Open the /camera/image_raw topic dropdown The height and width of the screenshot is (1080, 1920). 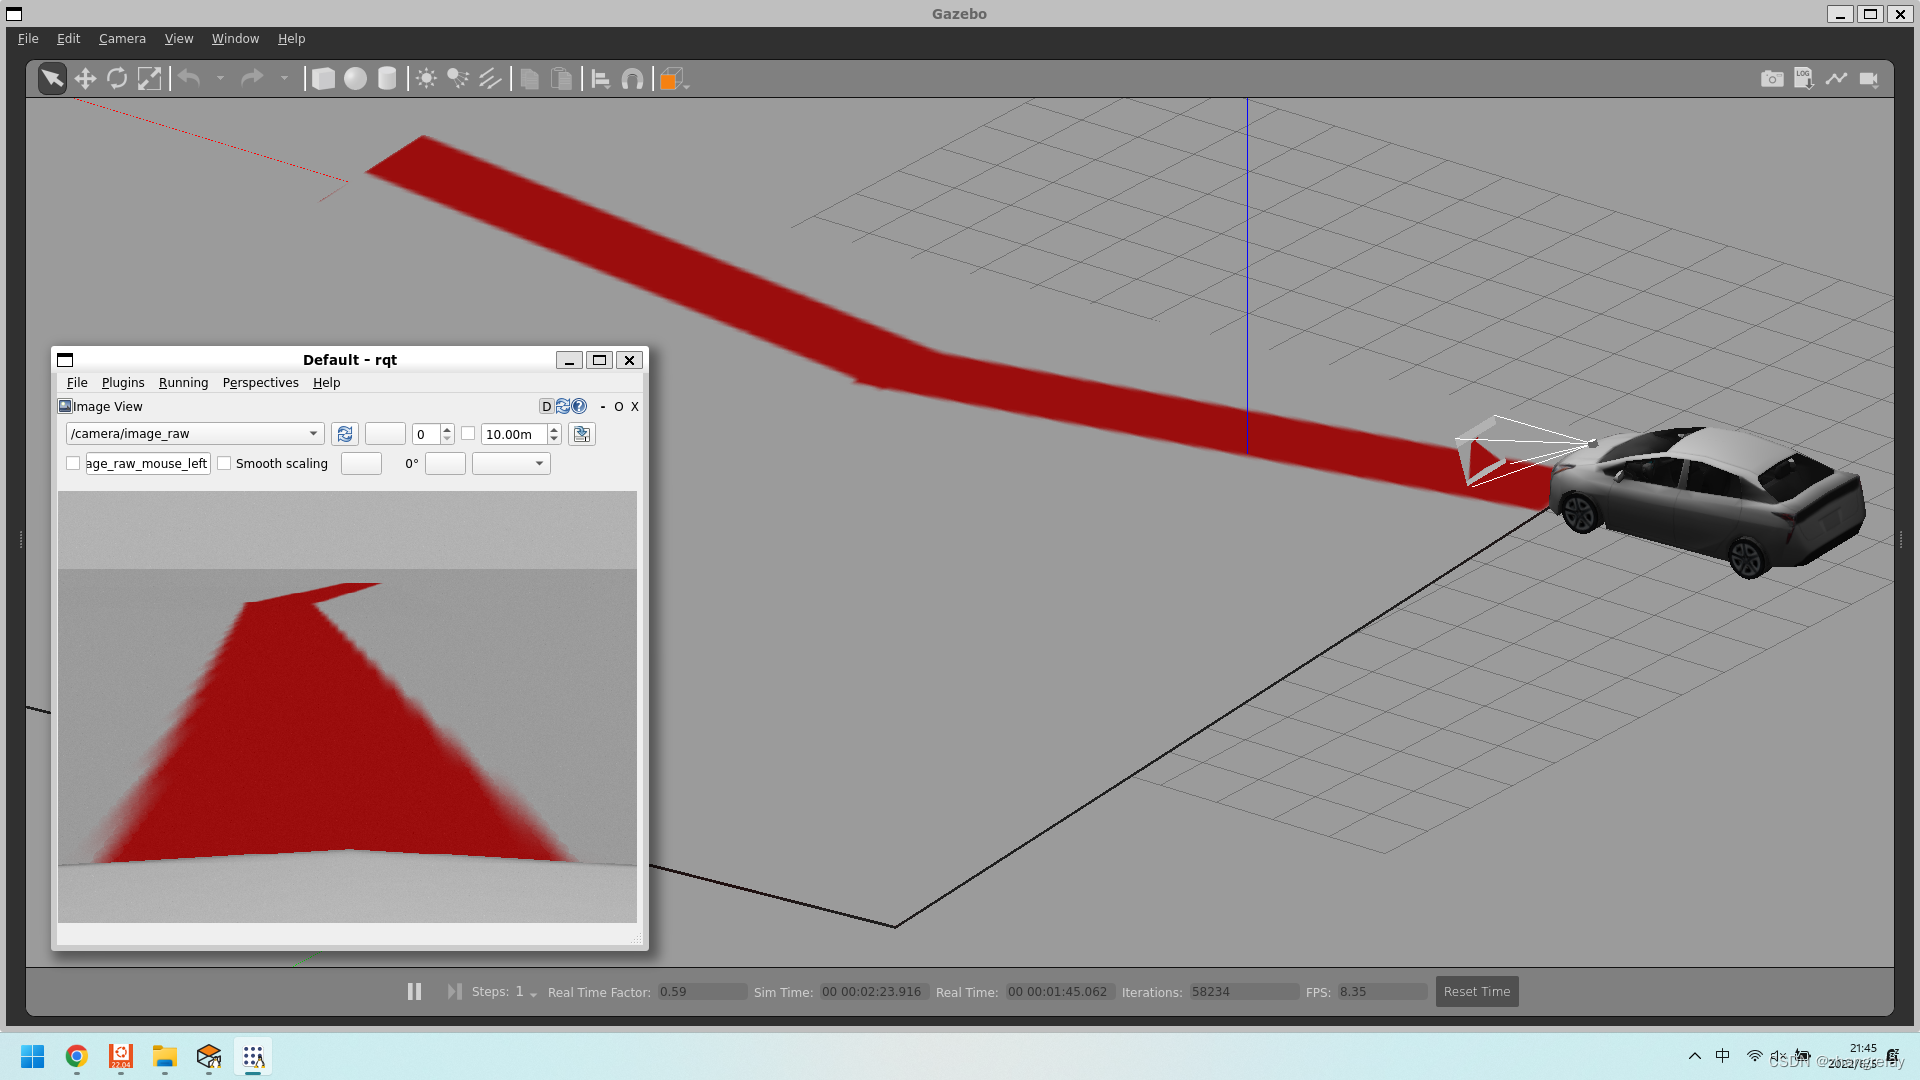pos(313,434)
